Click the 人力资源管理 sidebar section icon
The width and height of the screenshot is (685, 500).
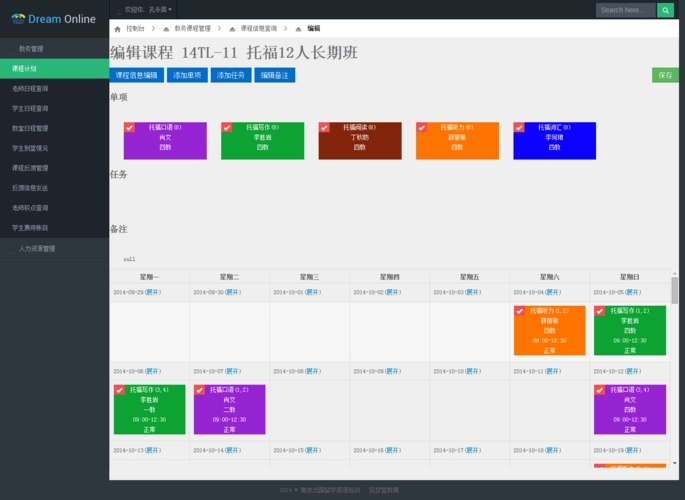click(13, 248)
